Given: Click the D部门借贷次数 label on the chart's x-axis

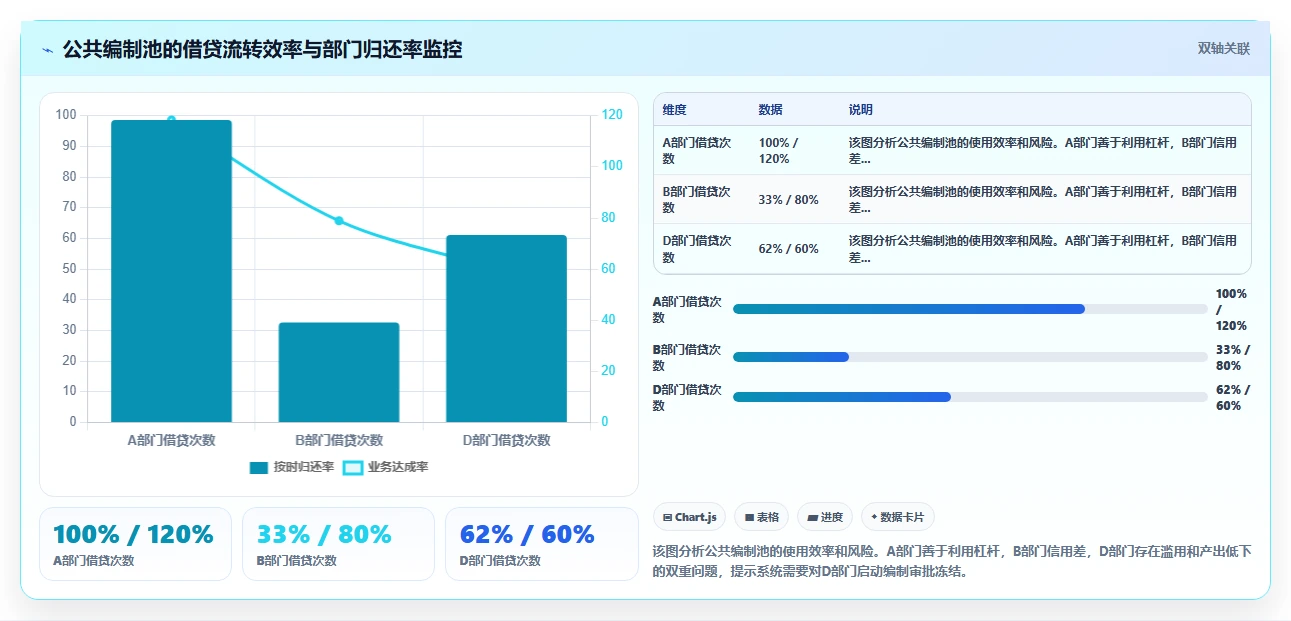Looking at the screenshot, I should (x=507, y=440).
